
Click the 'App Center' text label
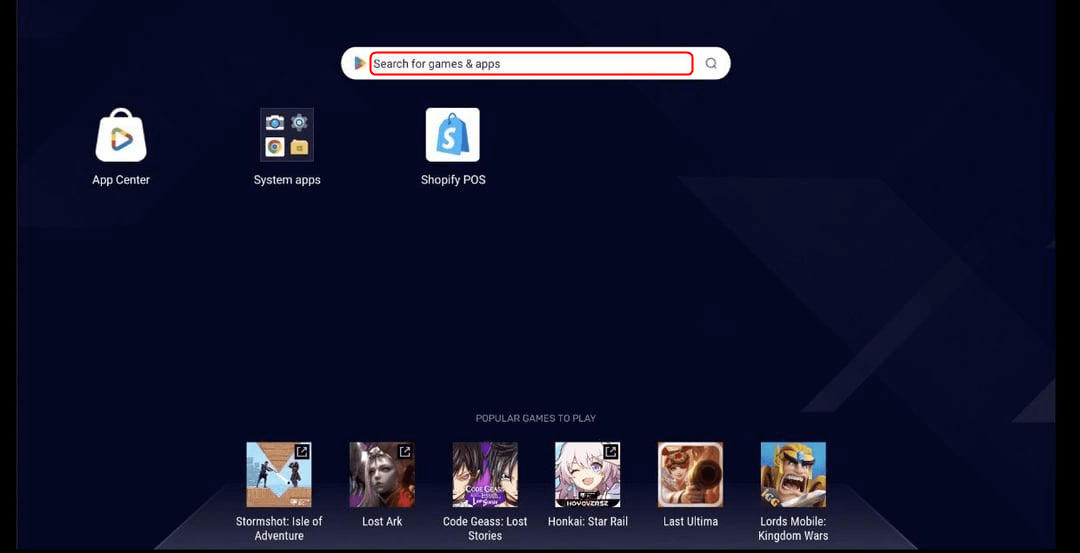(121, 180)
